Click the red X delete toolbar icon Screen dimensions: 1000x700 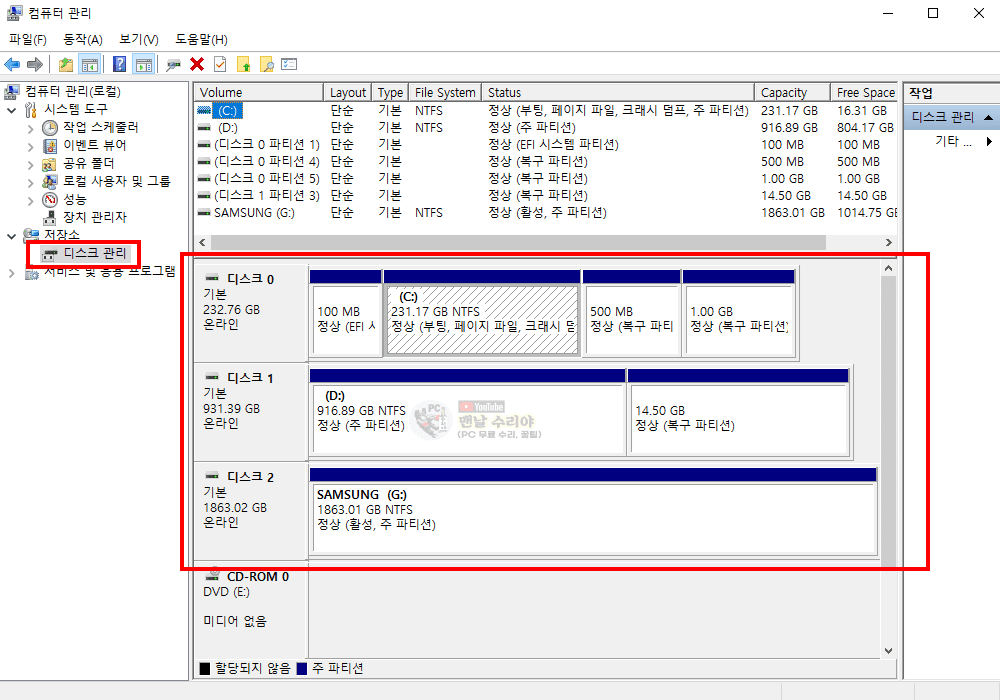click(x=197, y=65)
